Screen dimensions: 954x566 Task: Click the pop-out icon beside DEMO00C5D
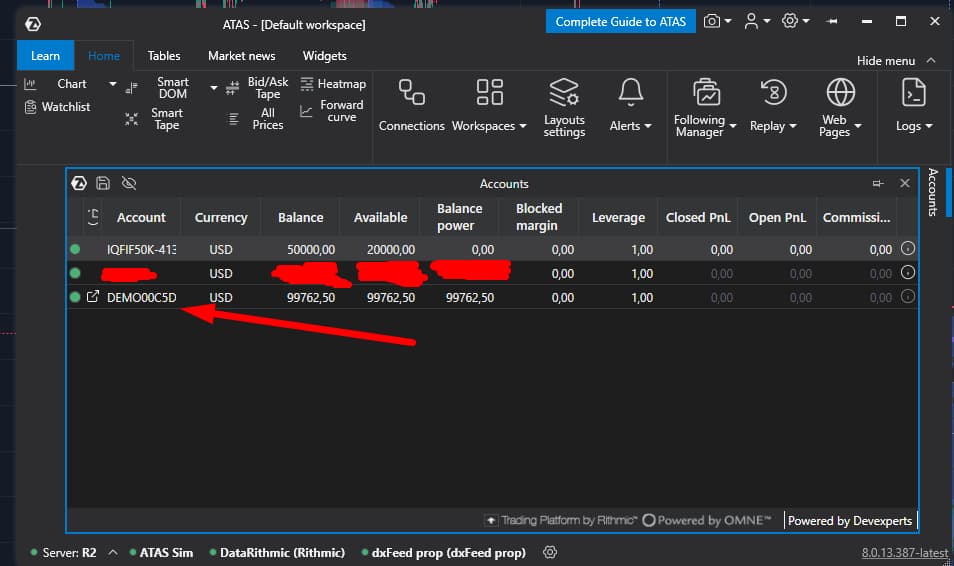92,296
